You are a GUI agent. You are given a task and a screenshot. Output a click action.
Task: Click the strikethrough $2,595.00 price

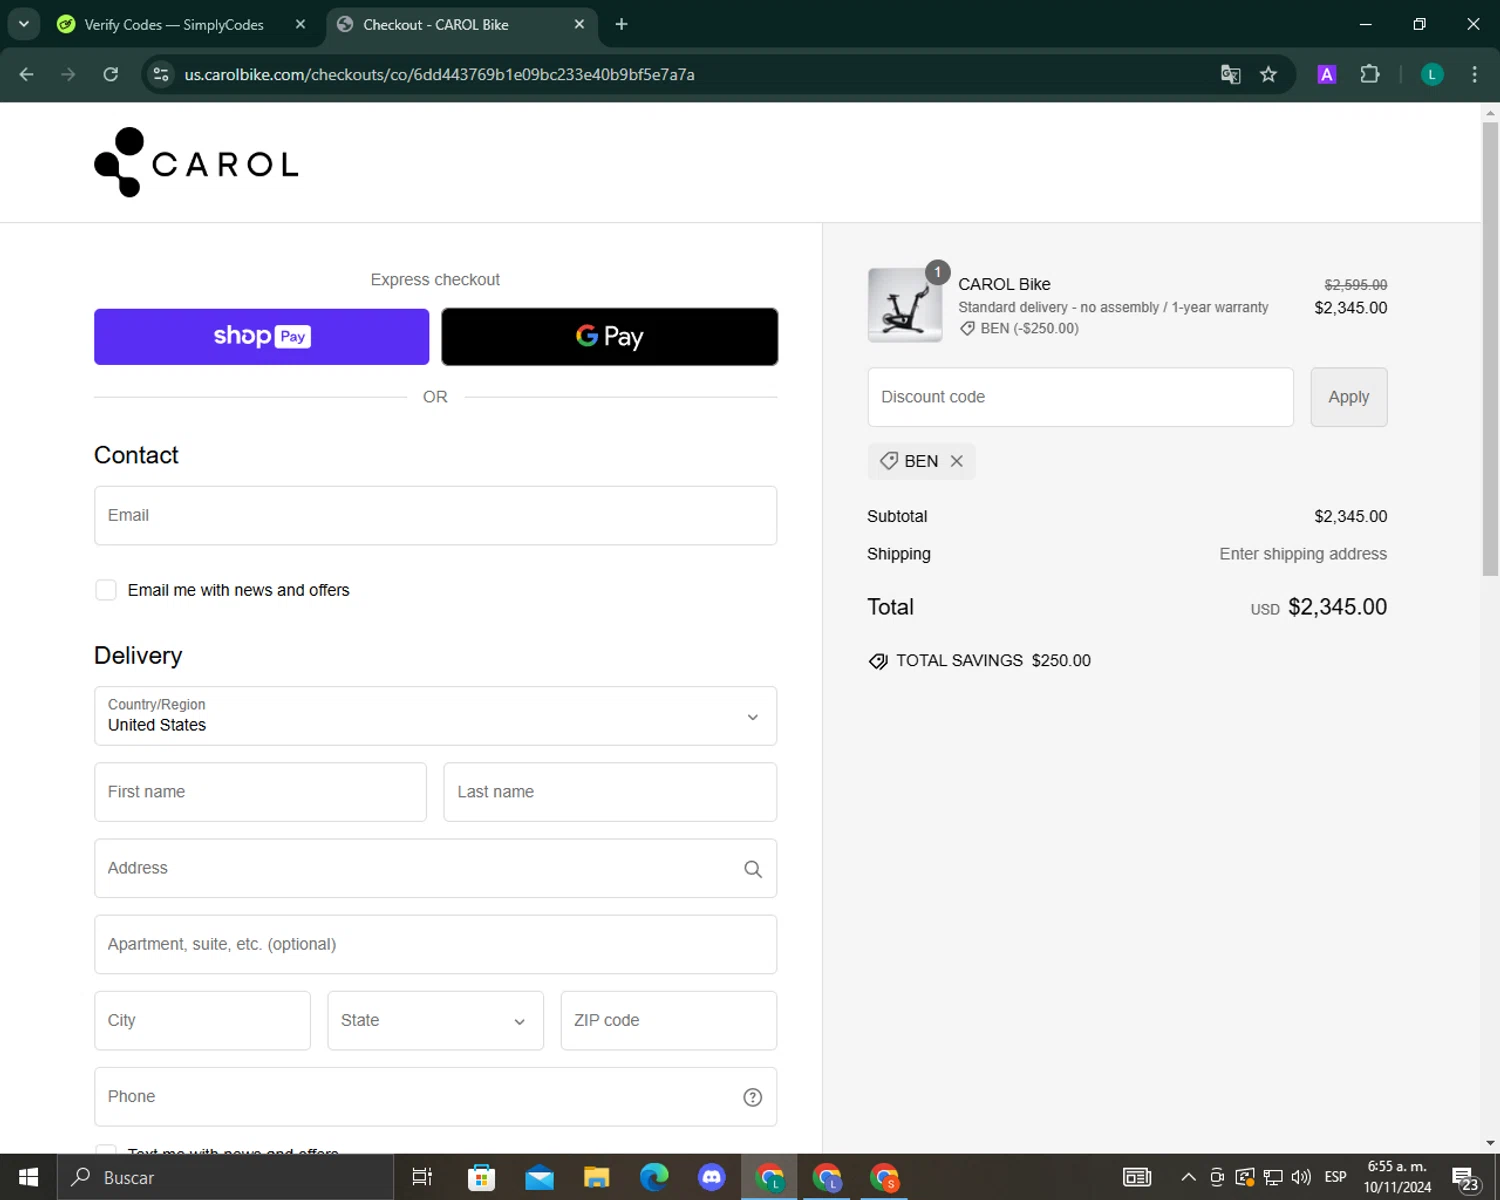(1355, 285)
